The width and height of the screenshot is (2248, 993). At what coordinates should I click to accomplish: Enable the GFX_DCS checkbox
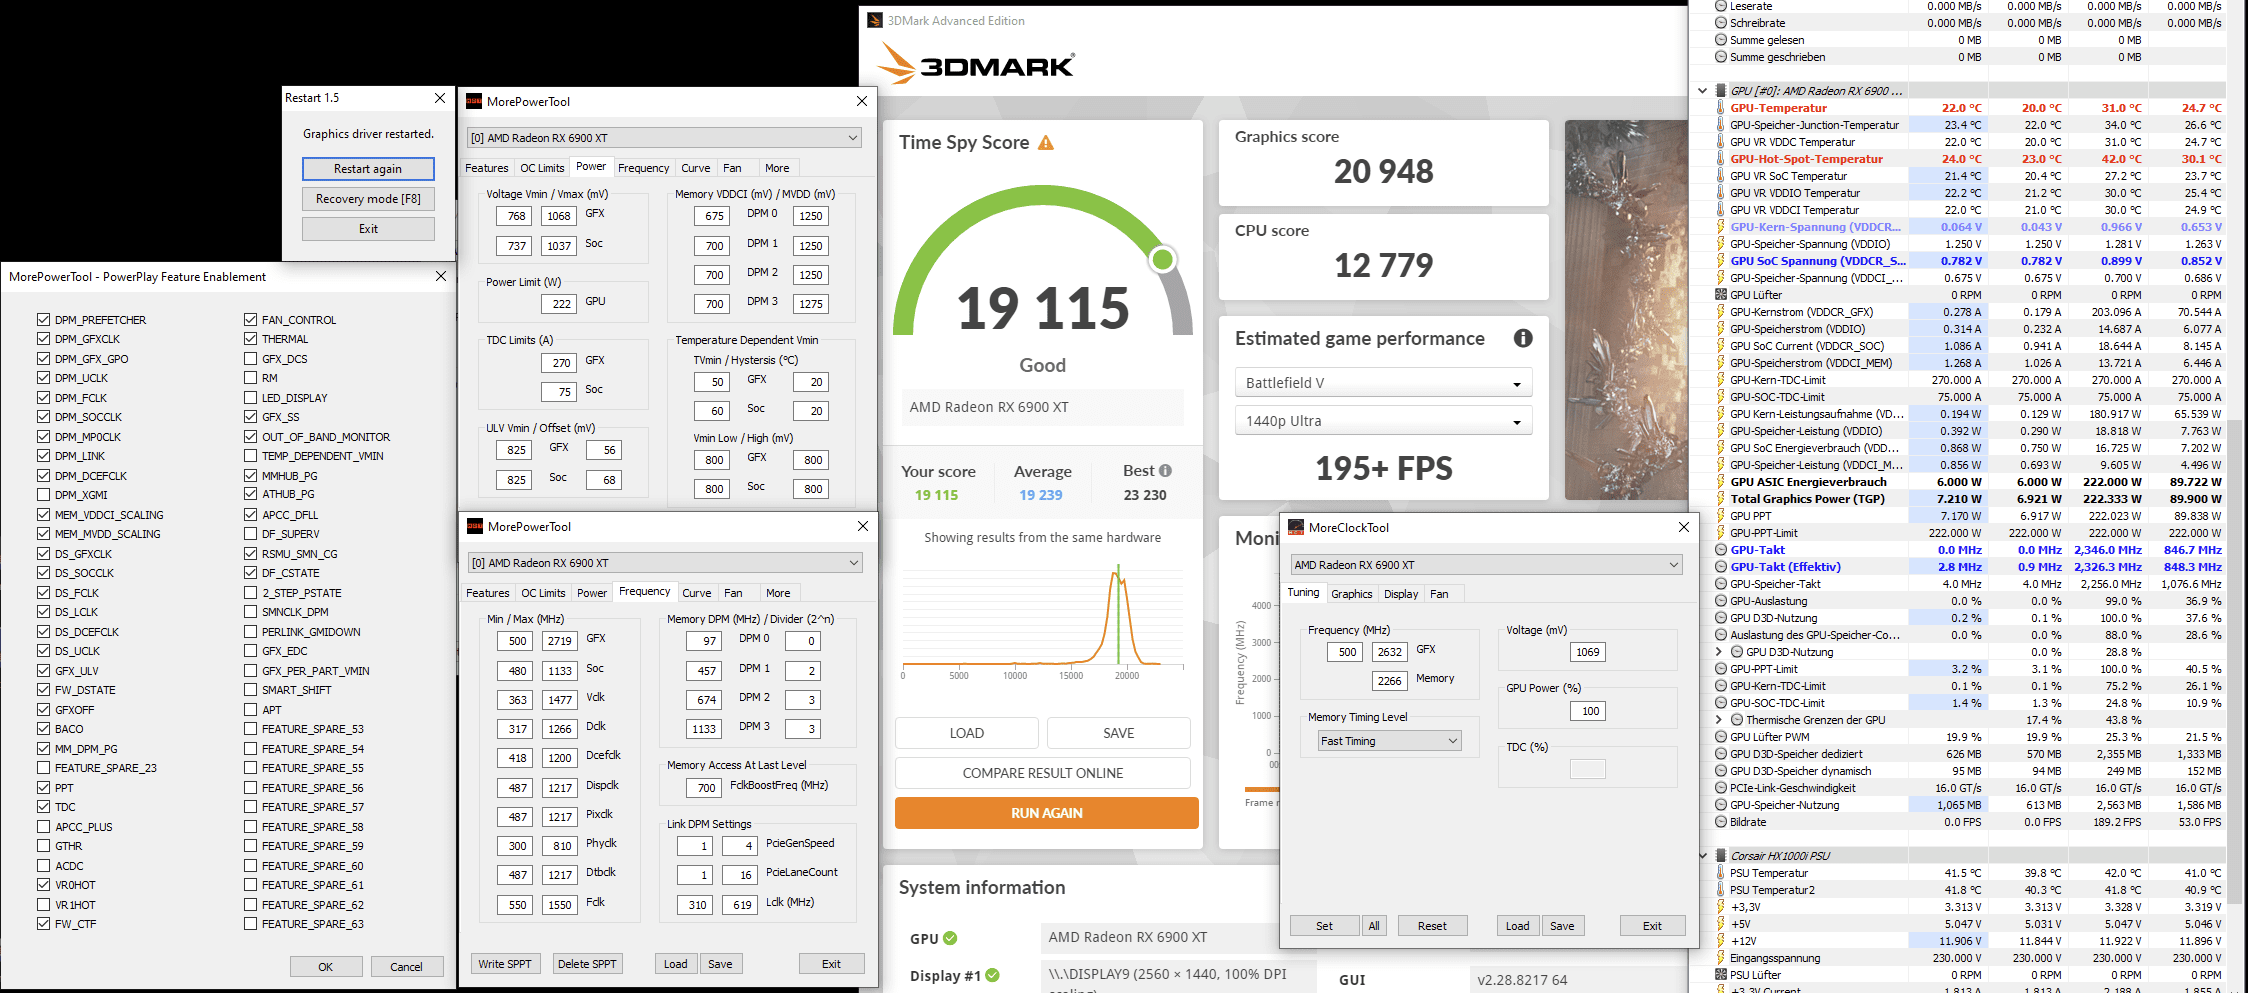(x=250, y=359)
